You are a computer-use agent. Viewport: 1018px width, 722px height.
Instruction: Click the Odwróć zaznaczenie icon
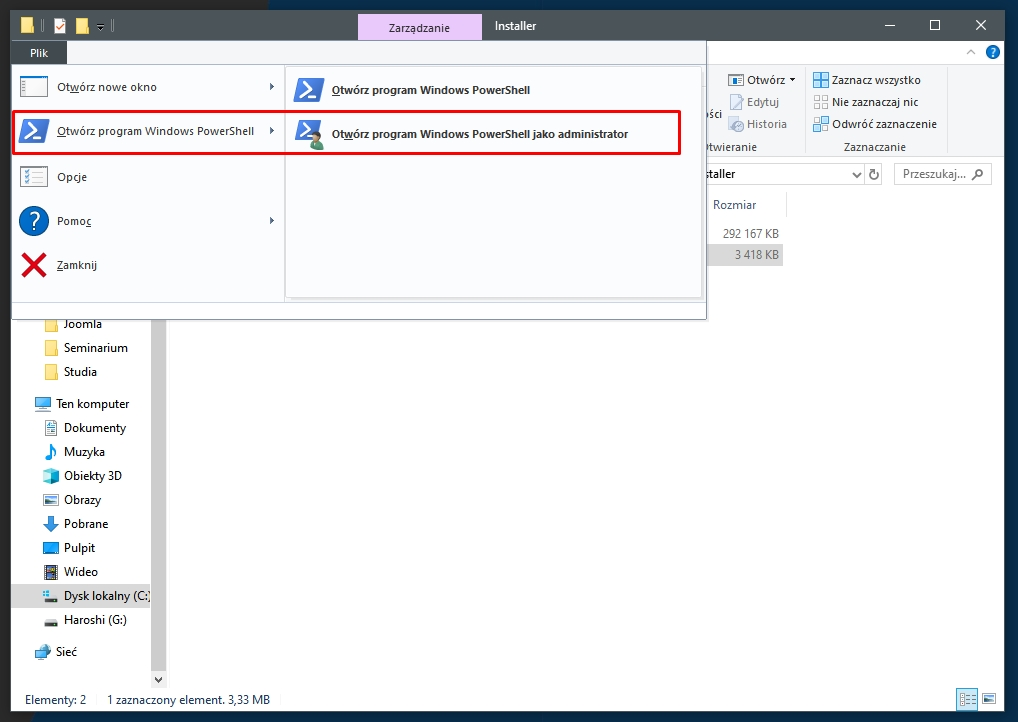[x=877, y=124]
